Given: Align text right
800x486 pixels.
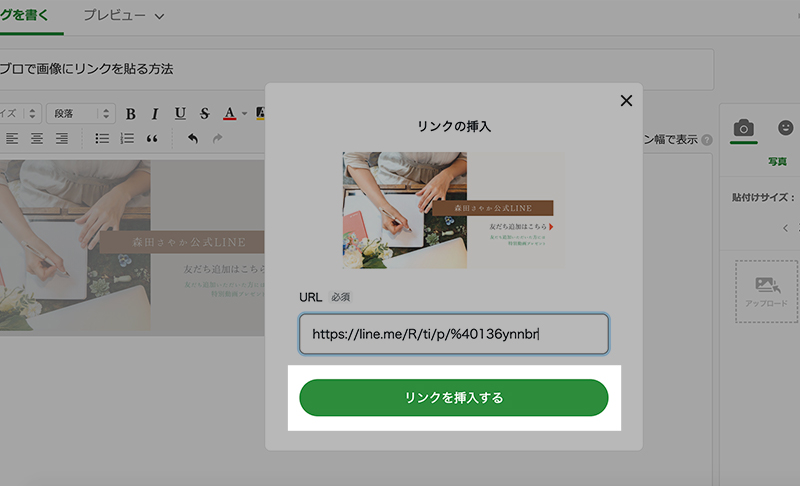Looking at the screenshot, I should (x=62, y=138).
